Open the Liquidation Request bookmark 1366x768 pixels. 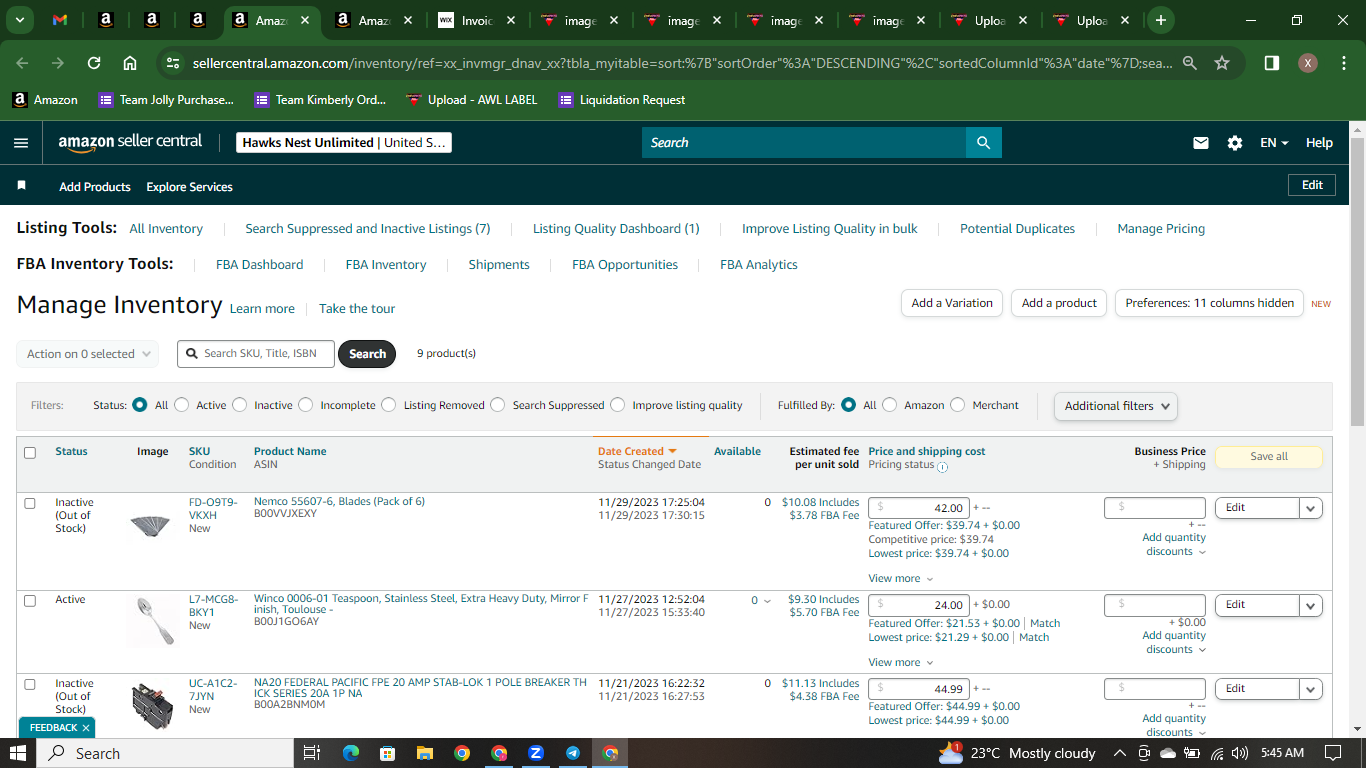click(622, 100)
